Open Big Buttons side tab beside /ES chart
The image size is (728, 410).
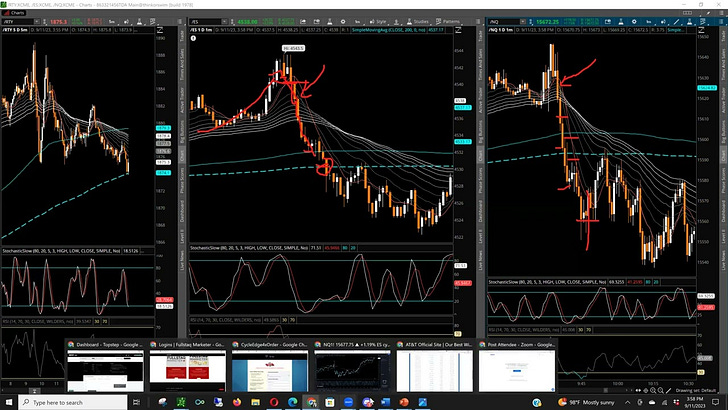click(480, 132)
